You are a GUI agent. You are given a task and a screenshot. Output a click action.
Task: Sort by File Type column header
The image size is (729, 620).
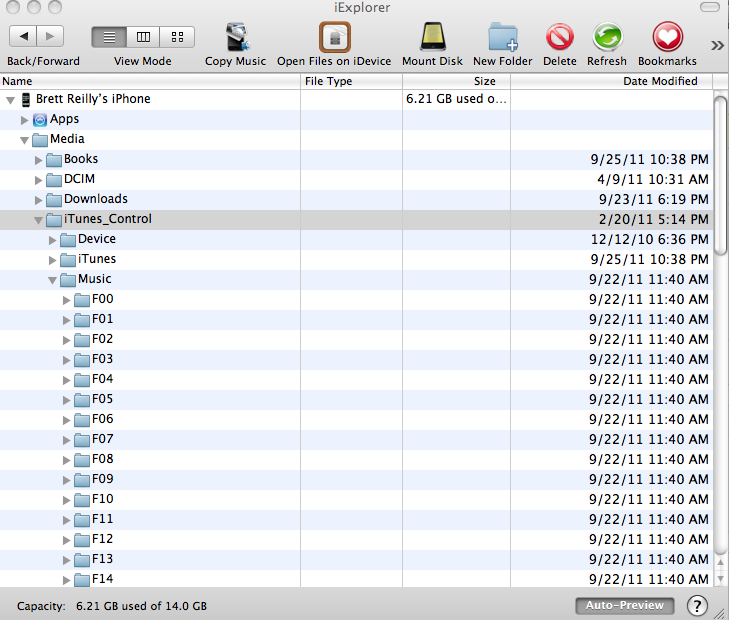tap(351, 81)
